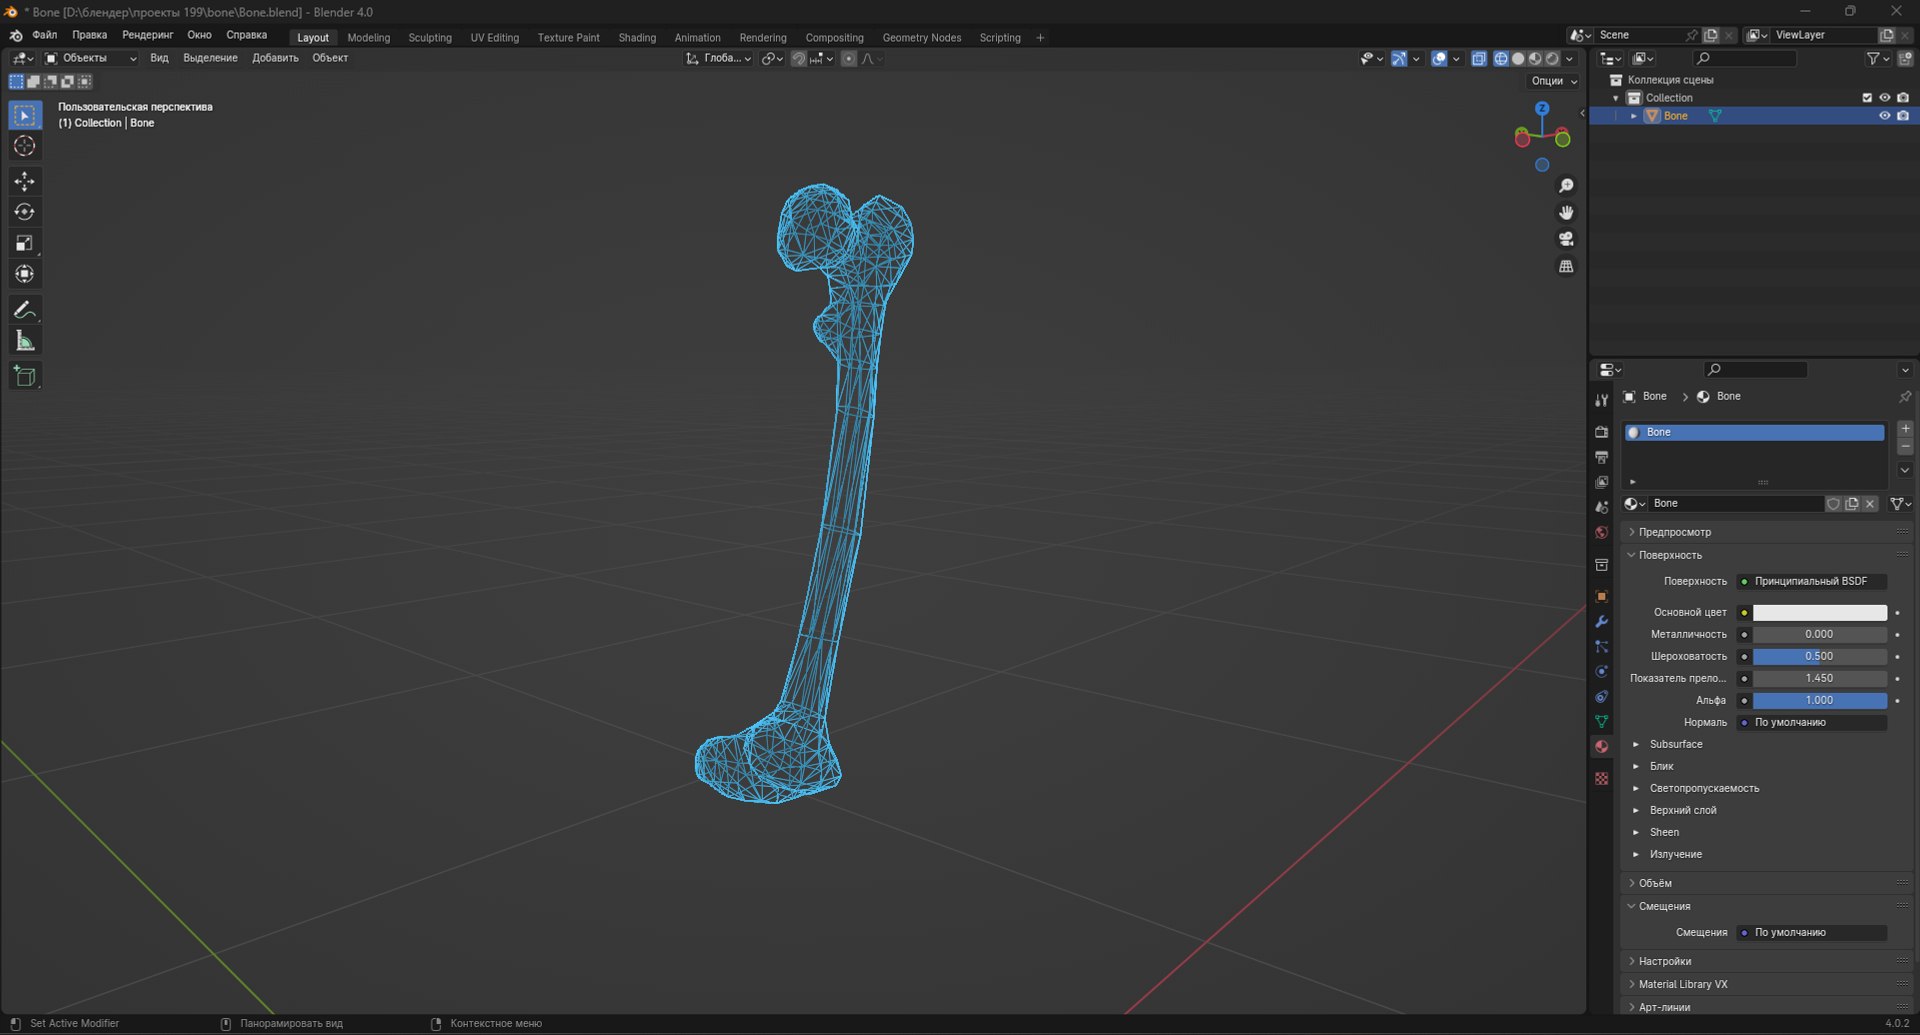Open the Object Data properties green triangle tab
The height and width of the screenshot is (1035, 1920).
tap(1601, 721)
